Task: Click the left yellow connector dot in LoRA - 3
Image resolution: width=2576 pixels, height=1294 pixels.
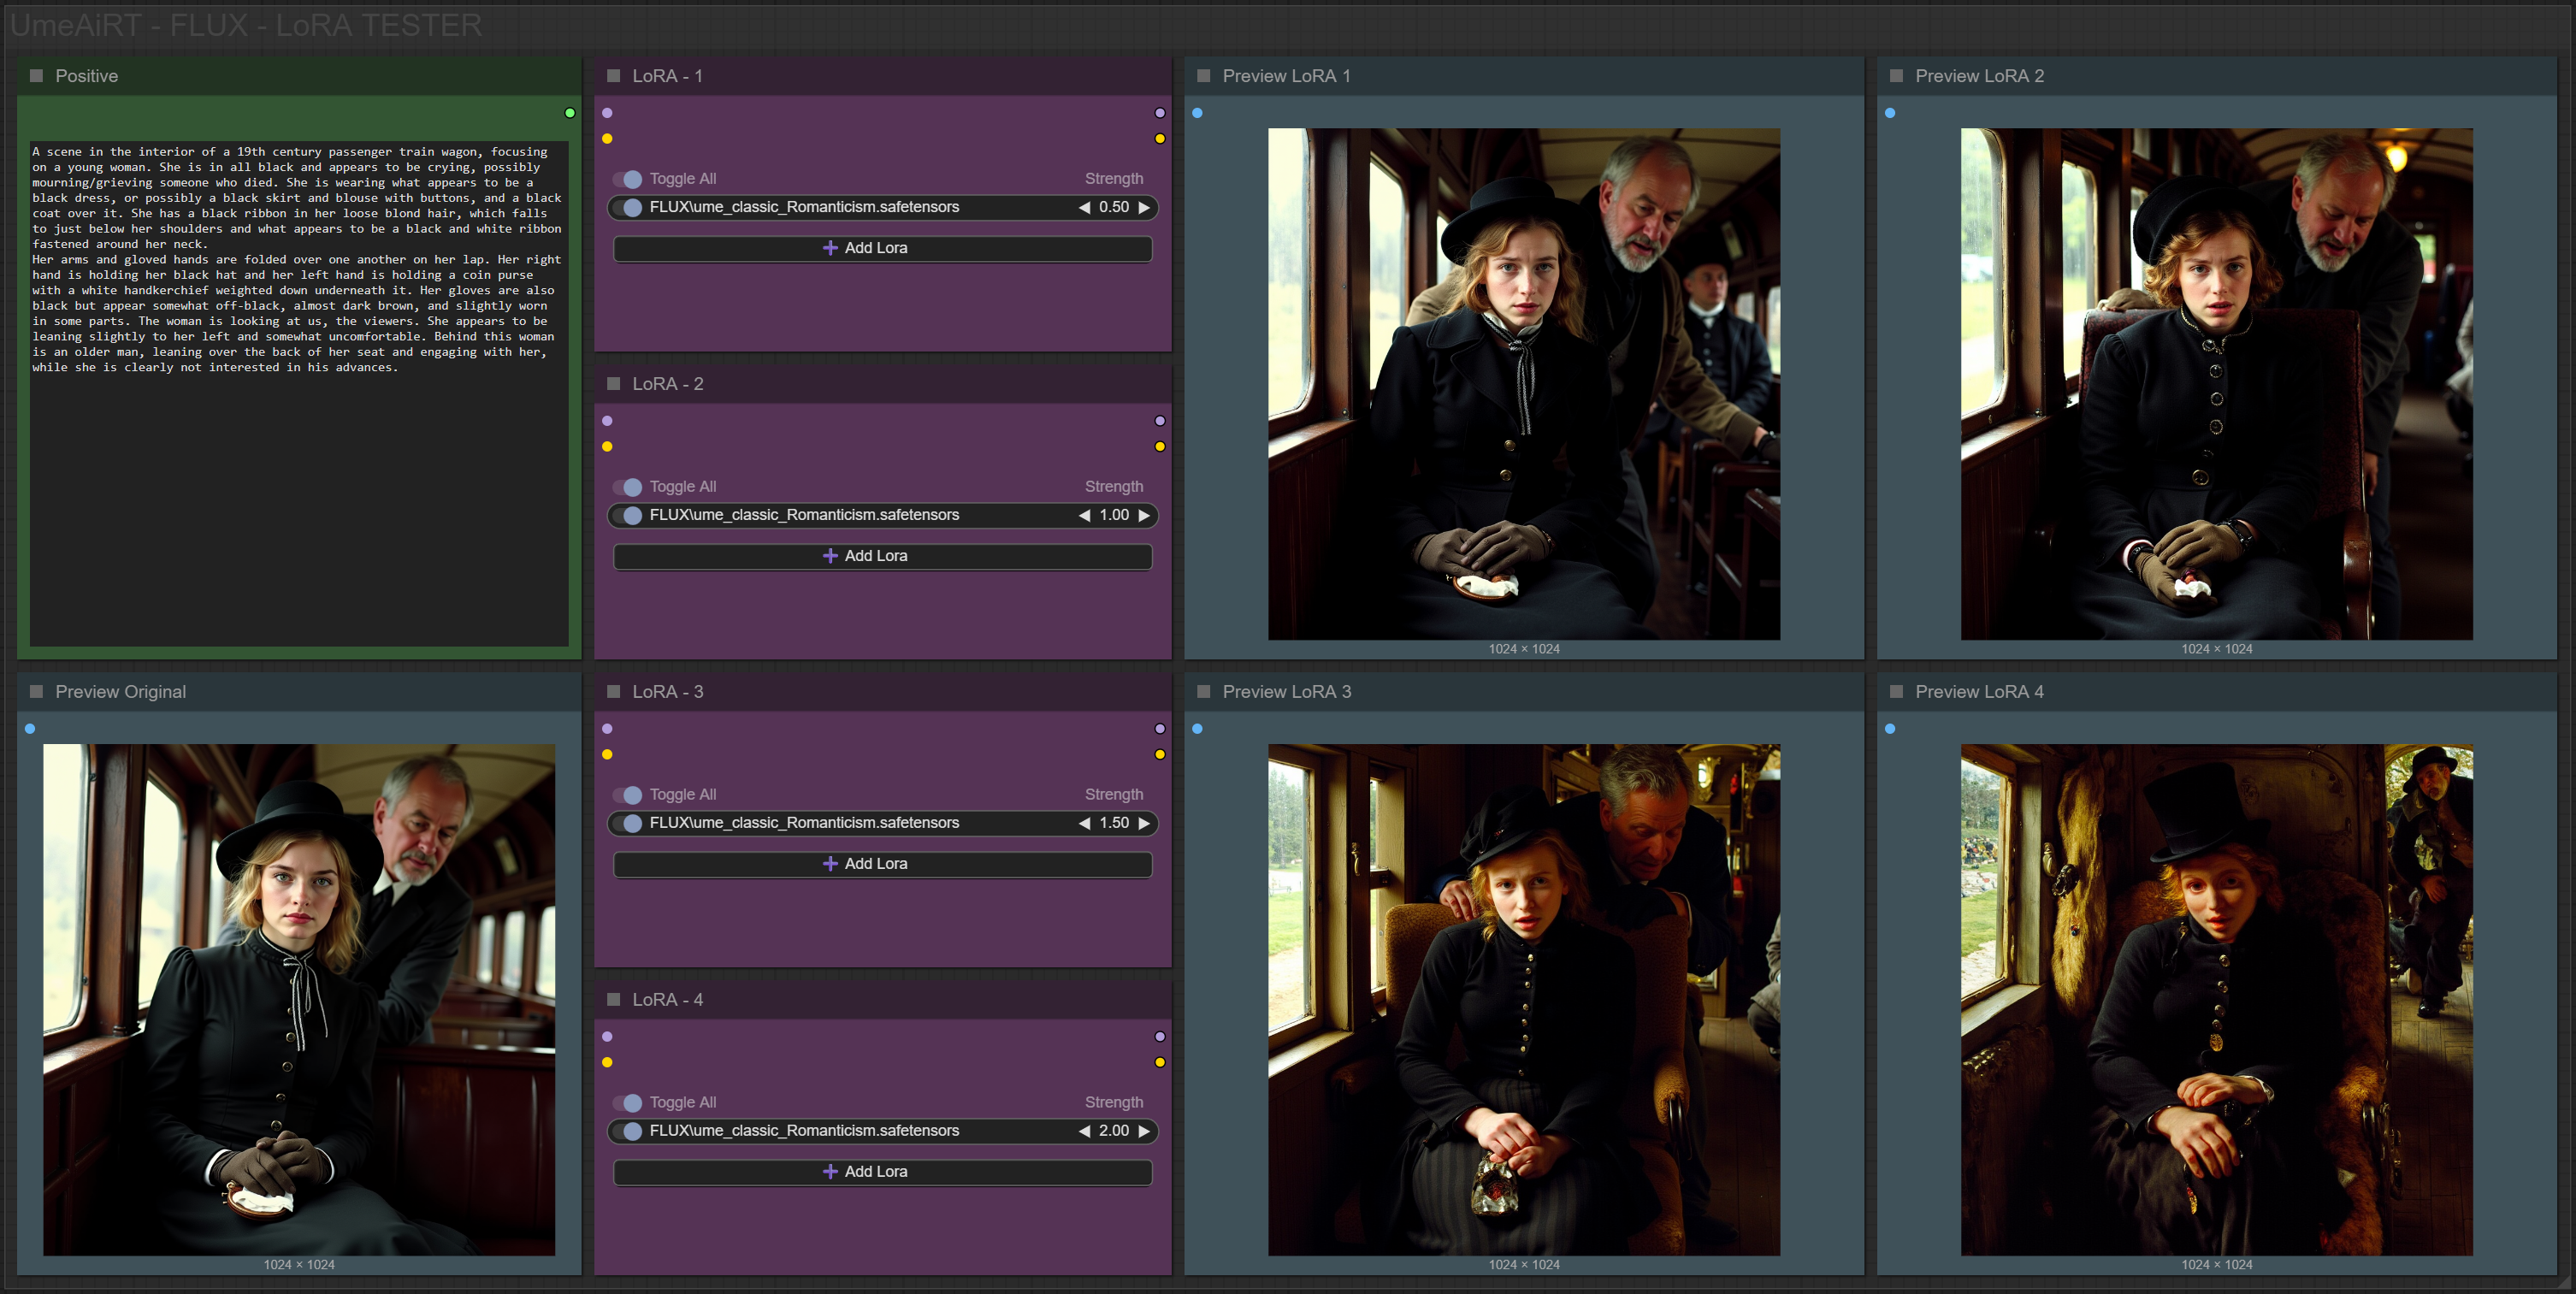Action: (607, 755)
